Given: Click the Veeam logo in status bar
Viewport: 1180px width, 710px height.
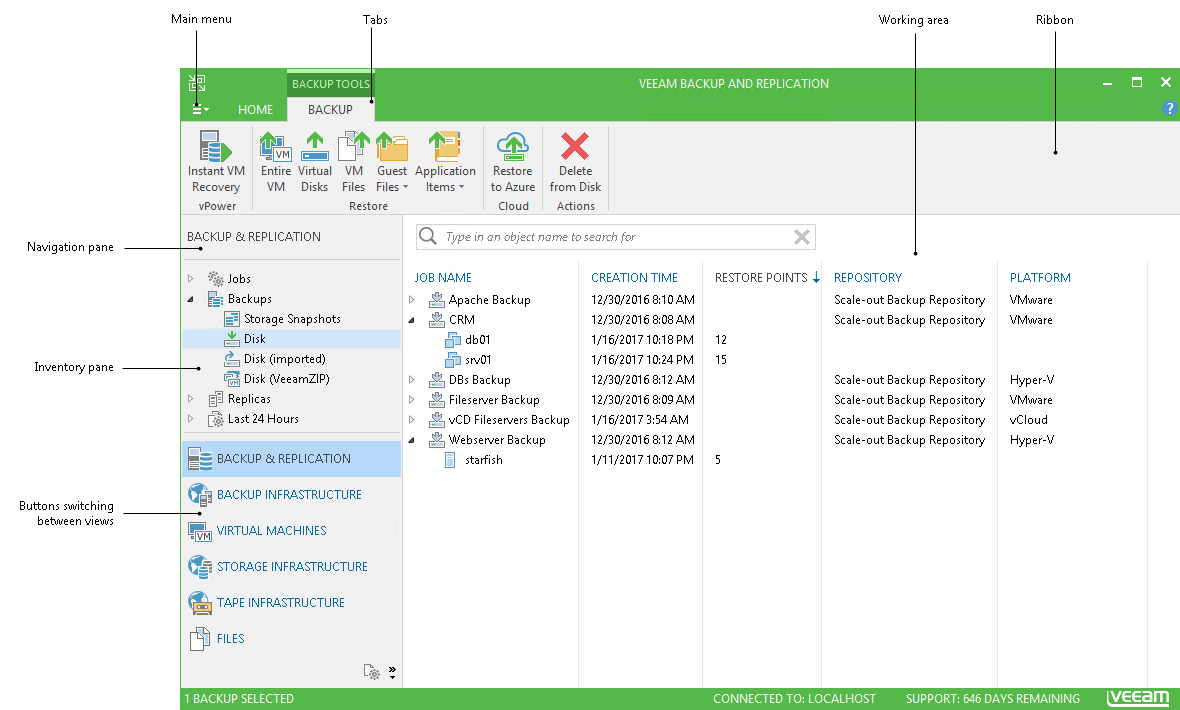Looking at the screenshot, I should coord(1138,698).
